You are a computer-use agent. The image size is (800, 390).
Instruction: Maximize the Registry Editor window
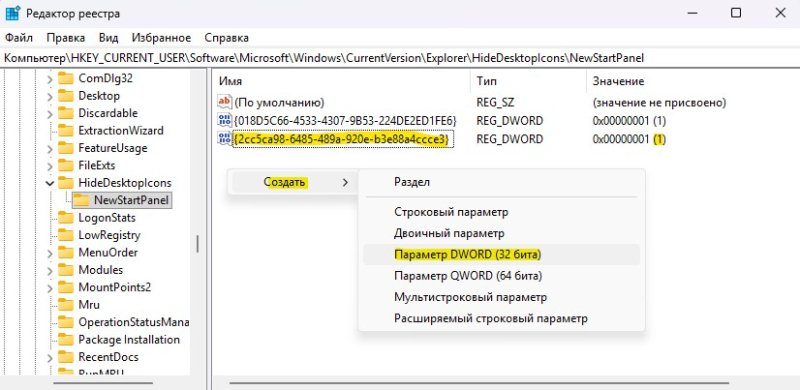coord(736,13)
